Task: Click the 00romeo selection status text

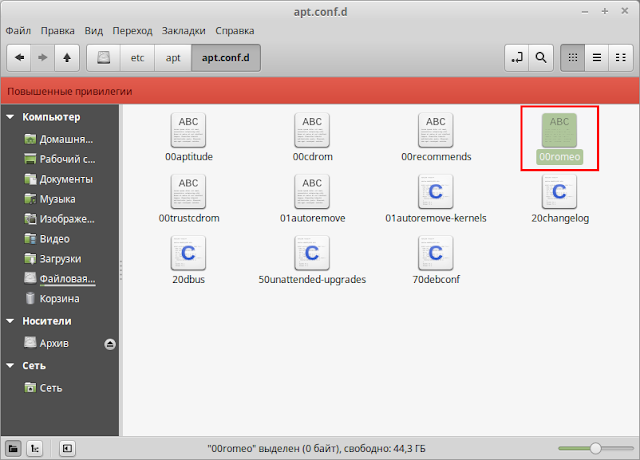Action: pyautogui.click(x=316, y=449)
